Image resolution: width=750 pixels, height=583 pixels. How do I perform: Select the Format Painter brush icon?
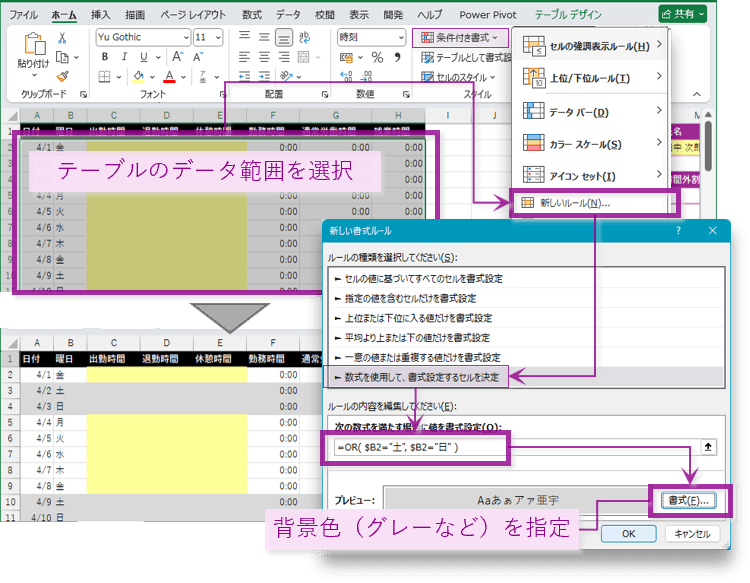tap(63, 76)
